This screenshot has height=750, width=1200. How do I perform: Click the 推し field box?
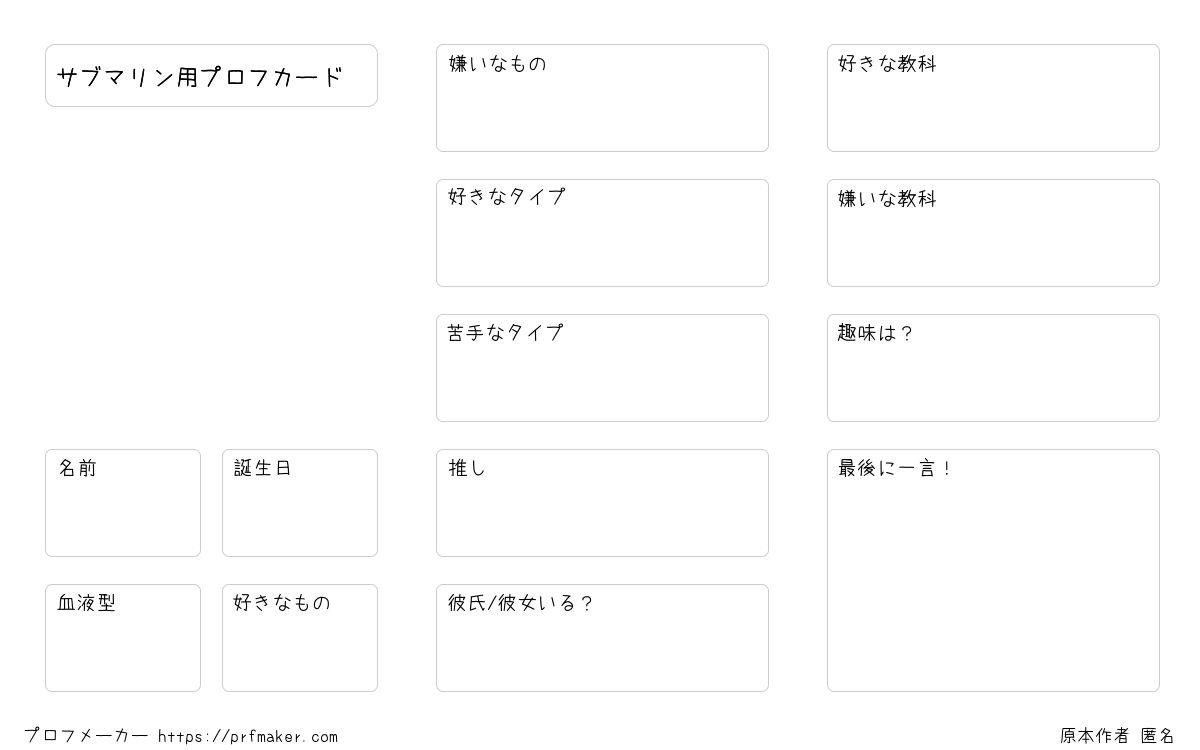click(x=602, y=503)
